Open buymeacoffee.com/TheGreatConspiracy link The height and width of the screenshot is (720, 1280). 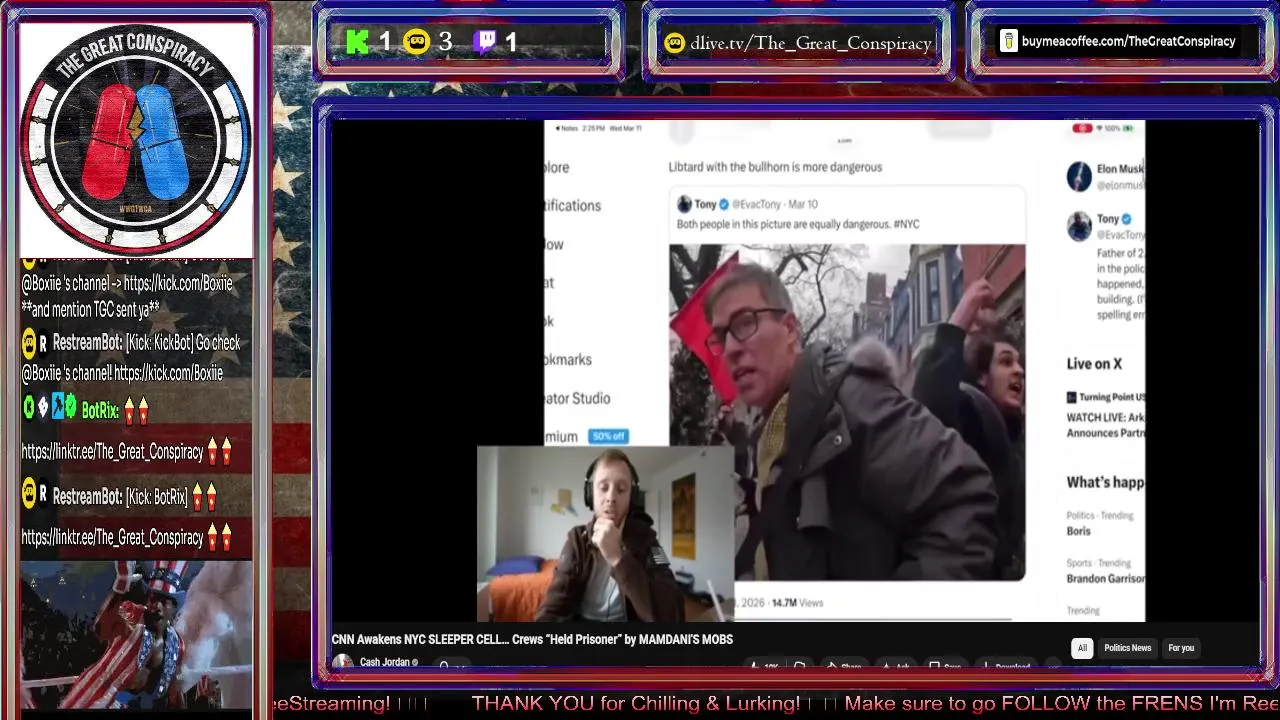[x=1128, y=41]
